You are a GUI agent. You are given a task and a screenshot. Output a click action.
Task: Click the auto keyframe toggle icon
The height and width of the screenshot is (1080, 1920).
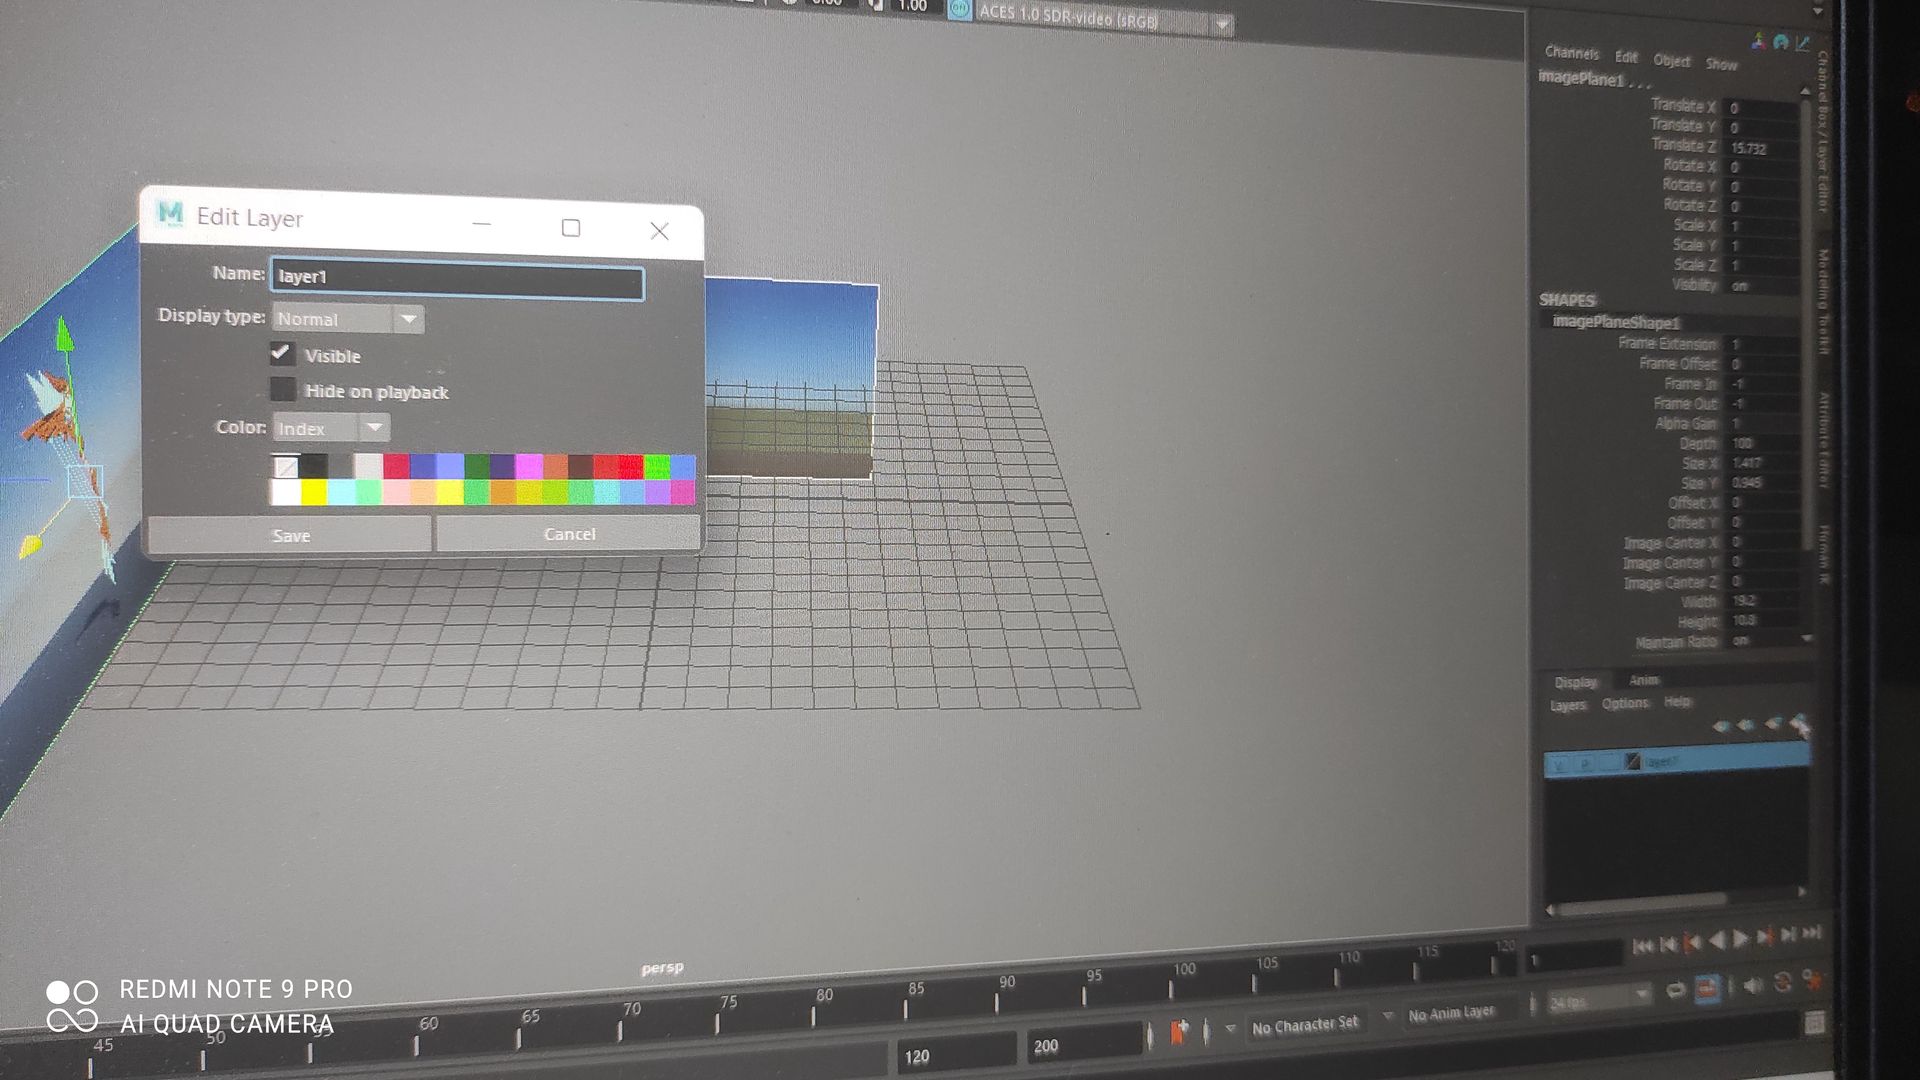1782,983
